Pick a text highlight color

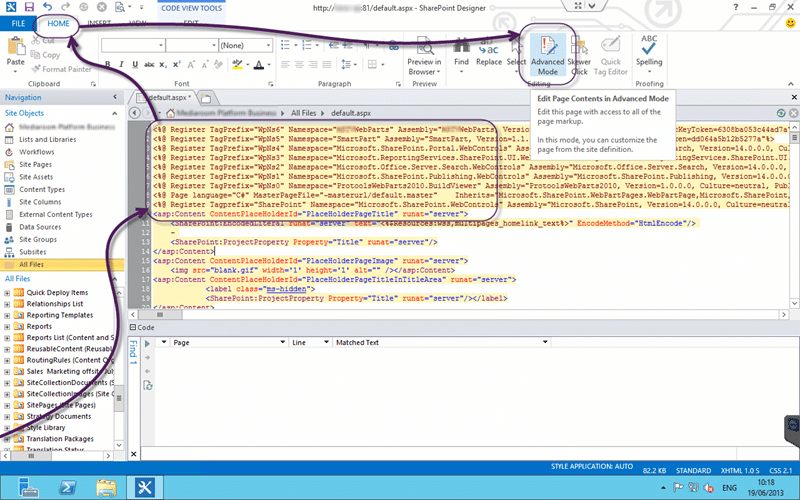[237, 64]
